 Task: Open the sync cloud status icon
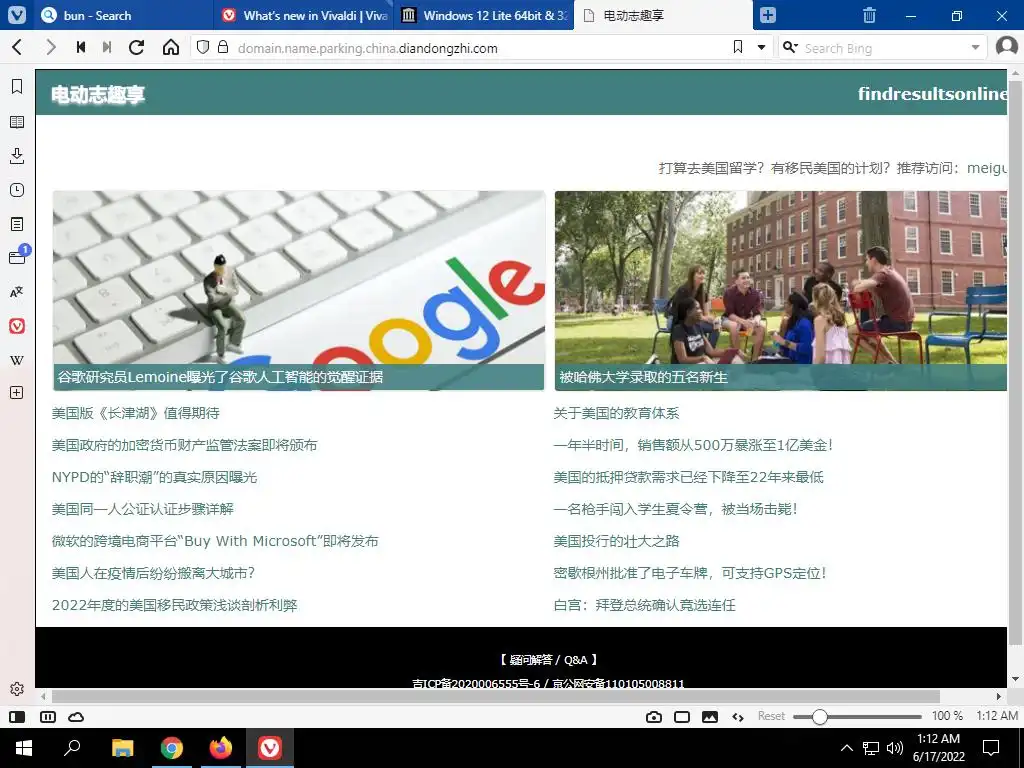[x=76, y=717]
